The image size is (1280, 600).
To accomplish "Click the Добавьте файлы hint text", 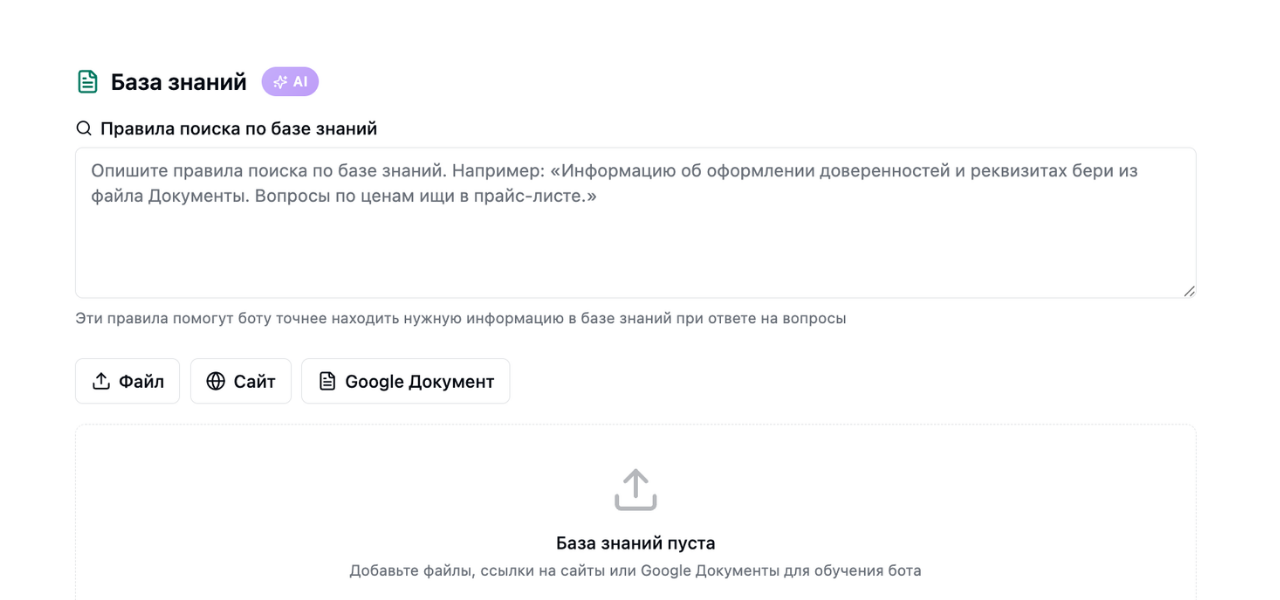I will click(635, 571).
